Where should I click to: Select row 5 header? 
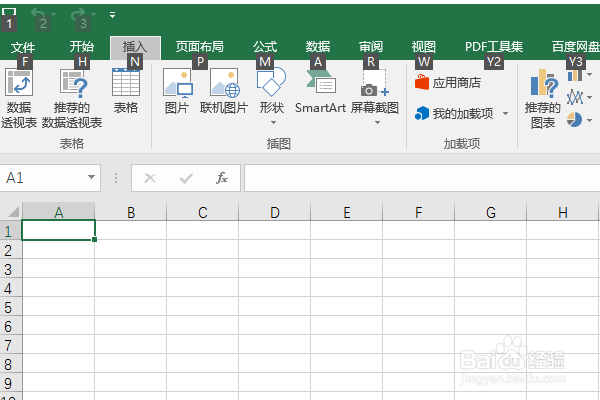coord(11,307)
